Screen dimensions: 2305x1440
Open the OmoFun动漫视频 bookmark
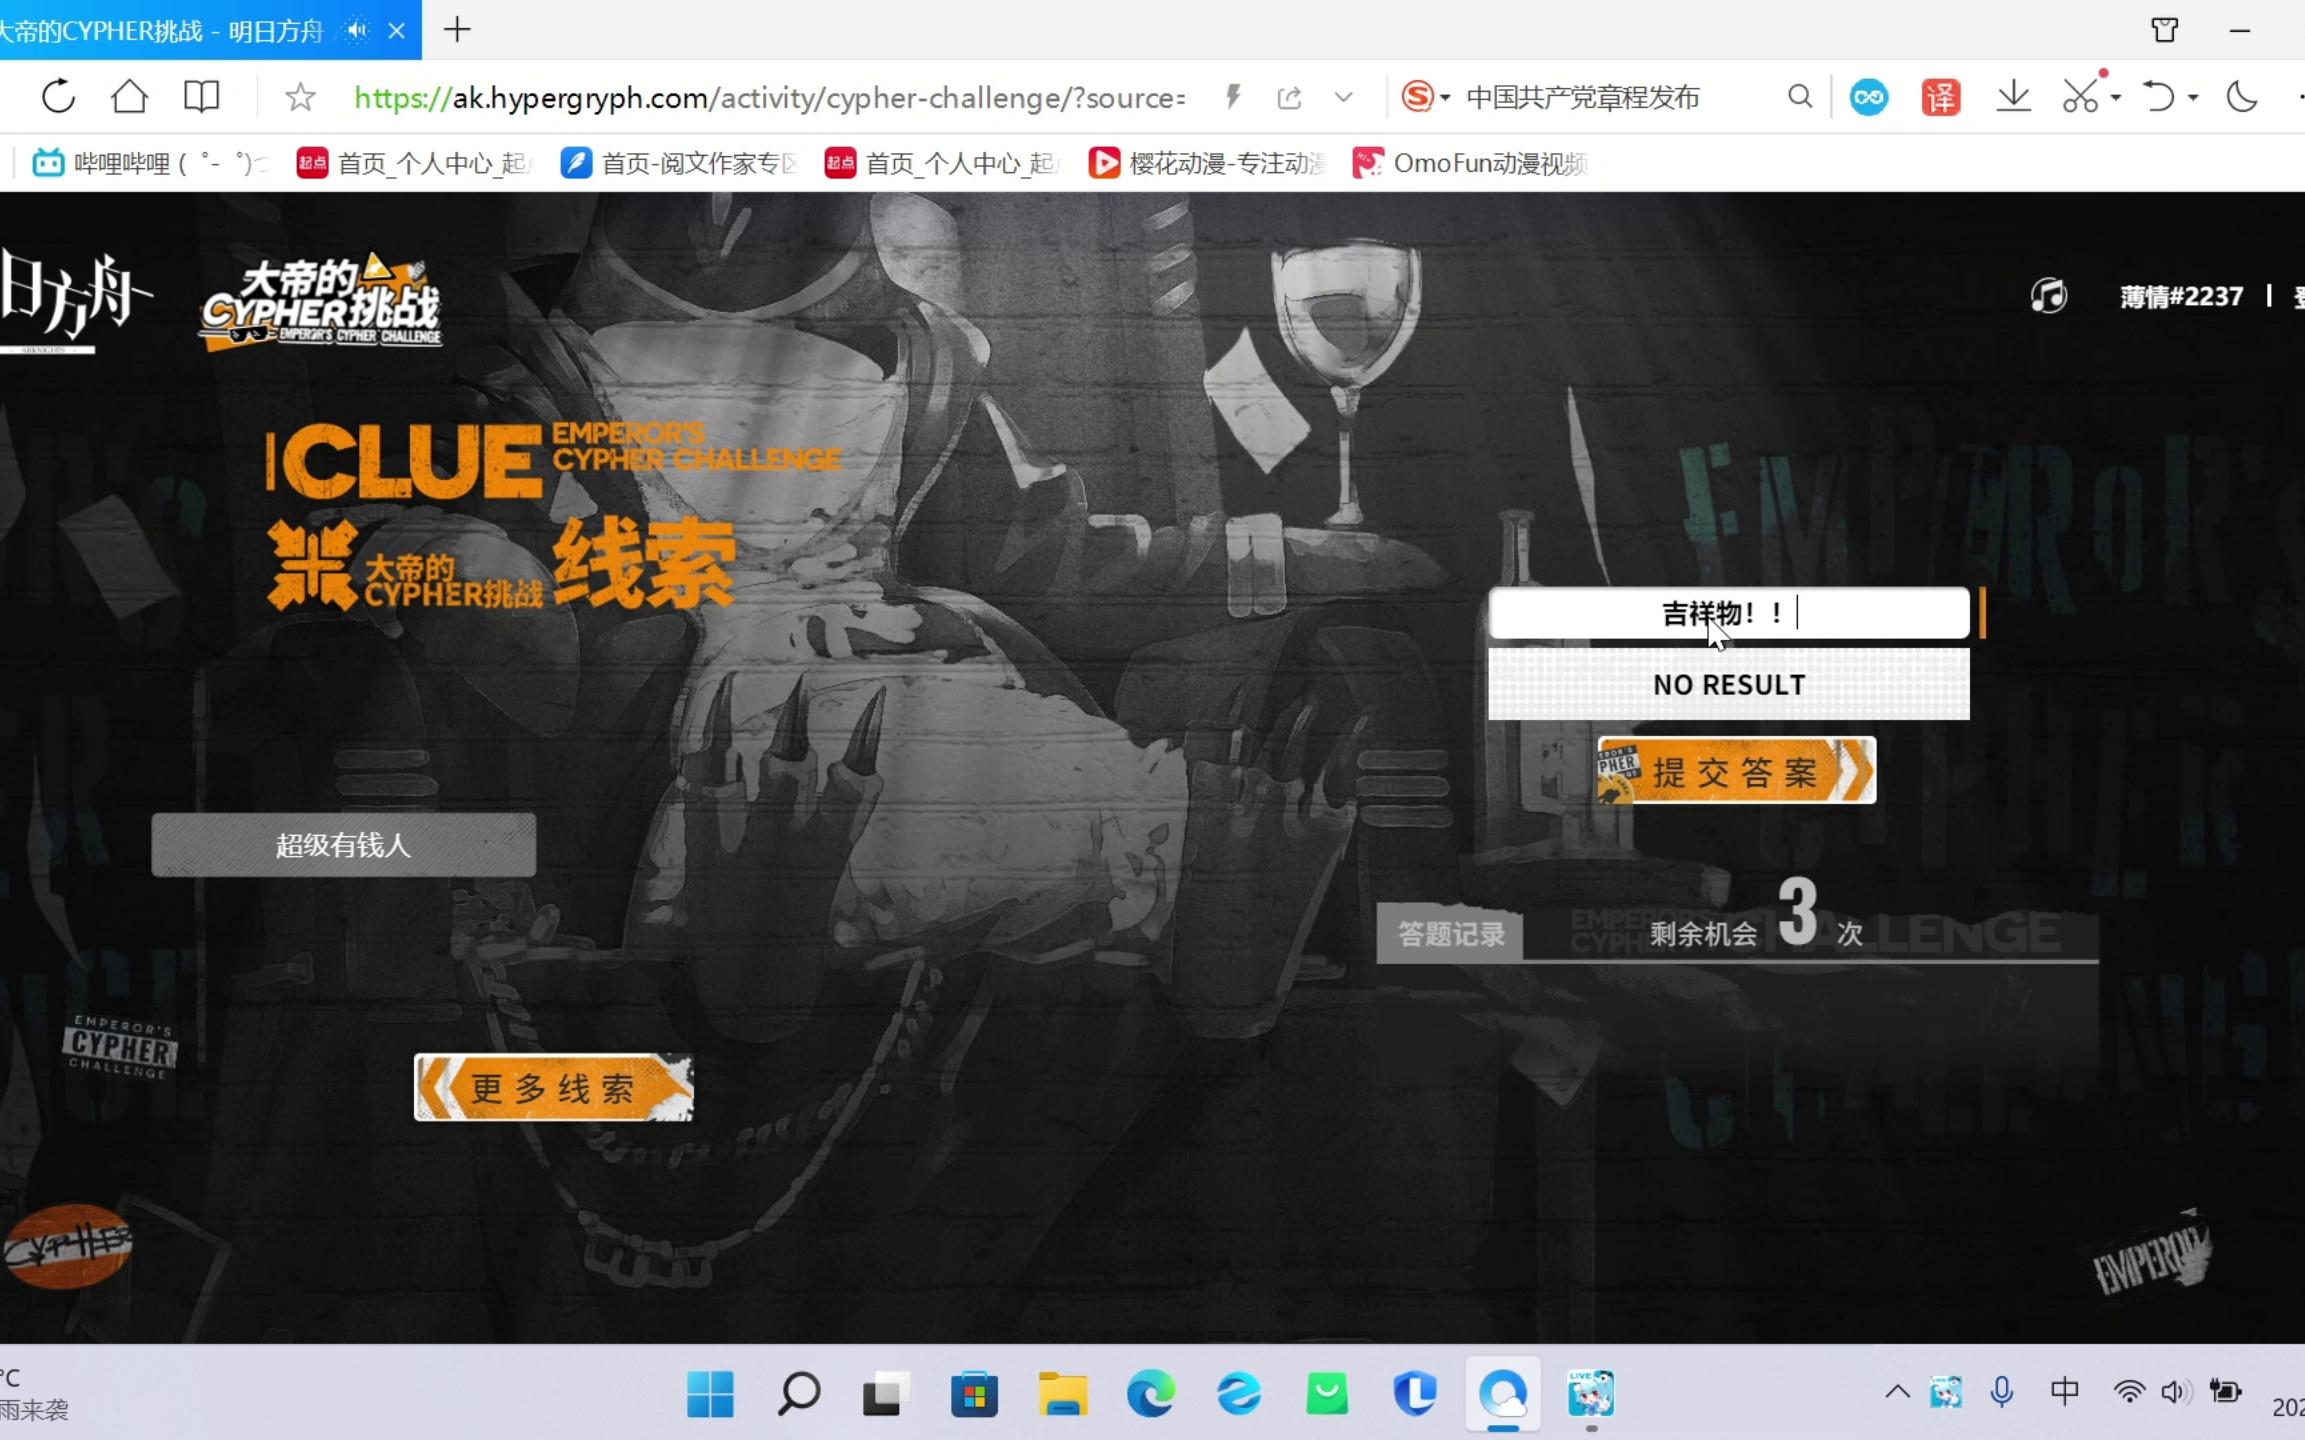point(1469,163)
